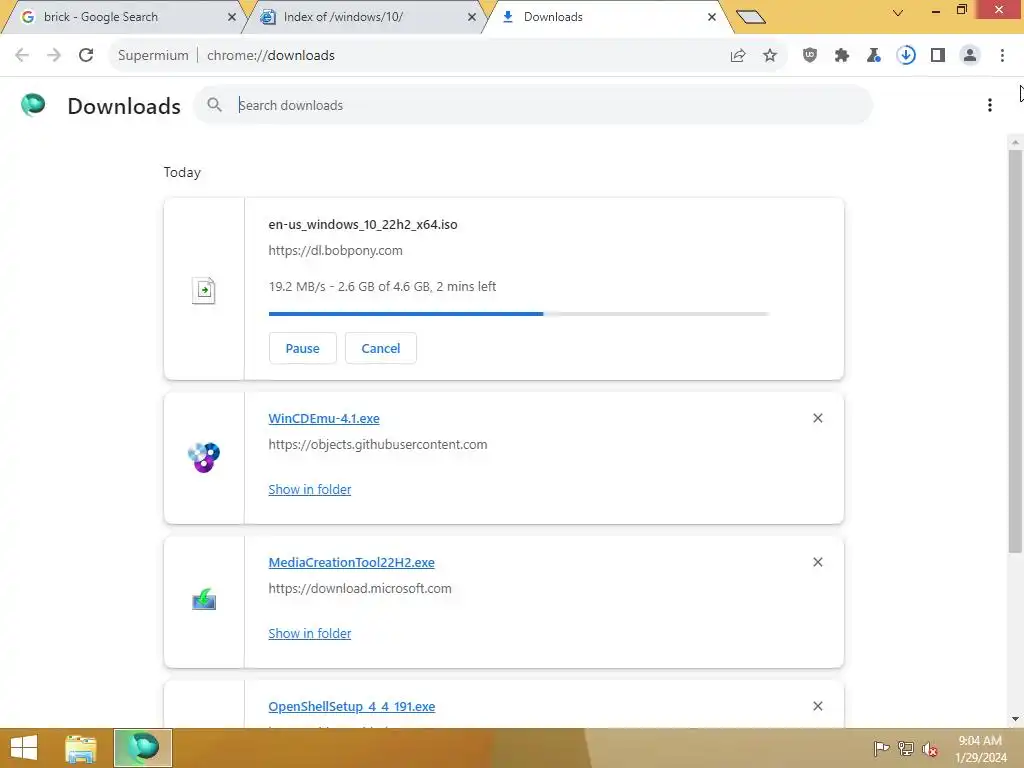
Task: Remove OpenShellSetup_4_4_191.exe from the list
Action: [x=818, y=706]
